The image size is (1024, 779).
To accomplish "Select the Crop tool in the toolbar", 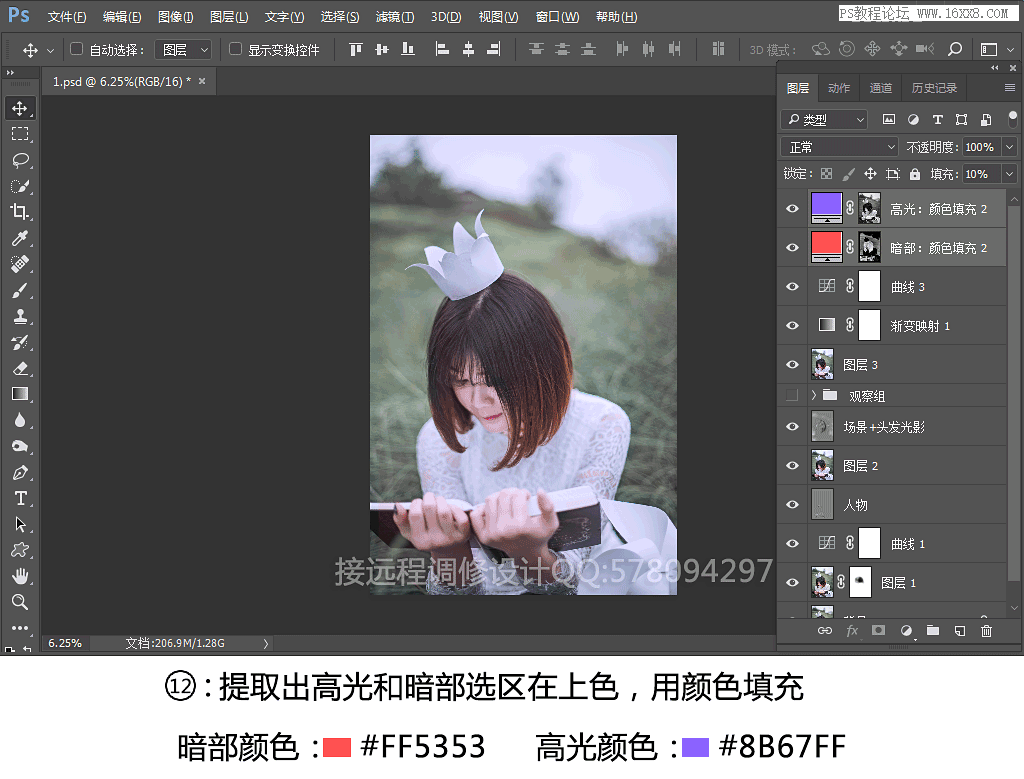I will [20, 212].
